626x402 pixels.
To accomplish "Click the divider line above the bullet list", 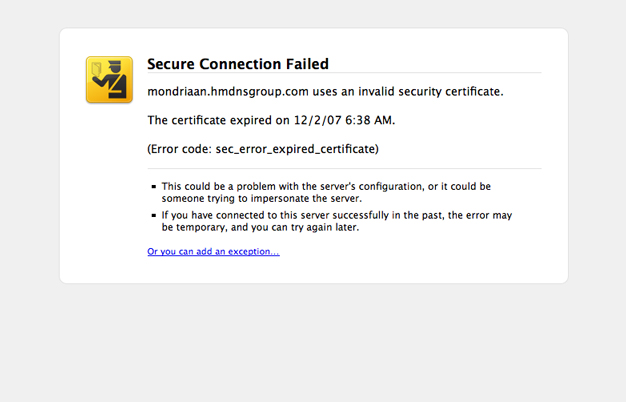I will (x=344, y=169).
